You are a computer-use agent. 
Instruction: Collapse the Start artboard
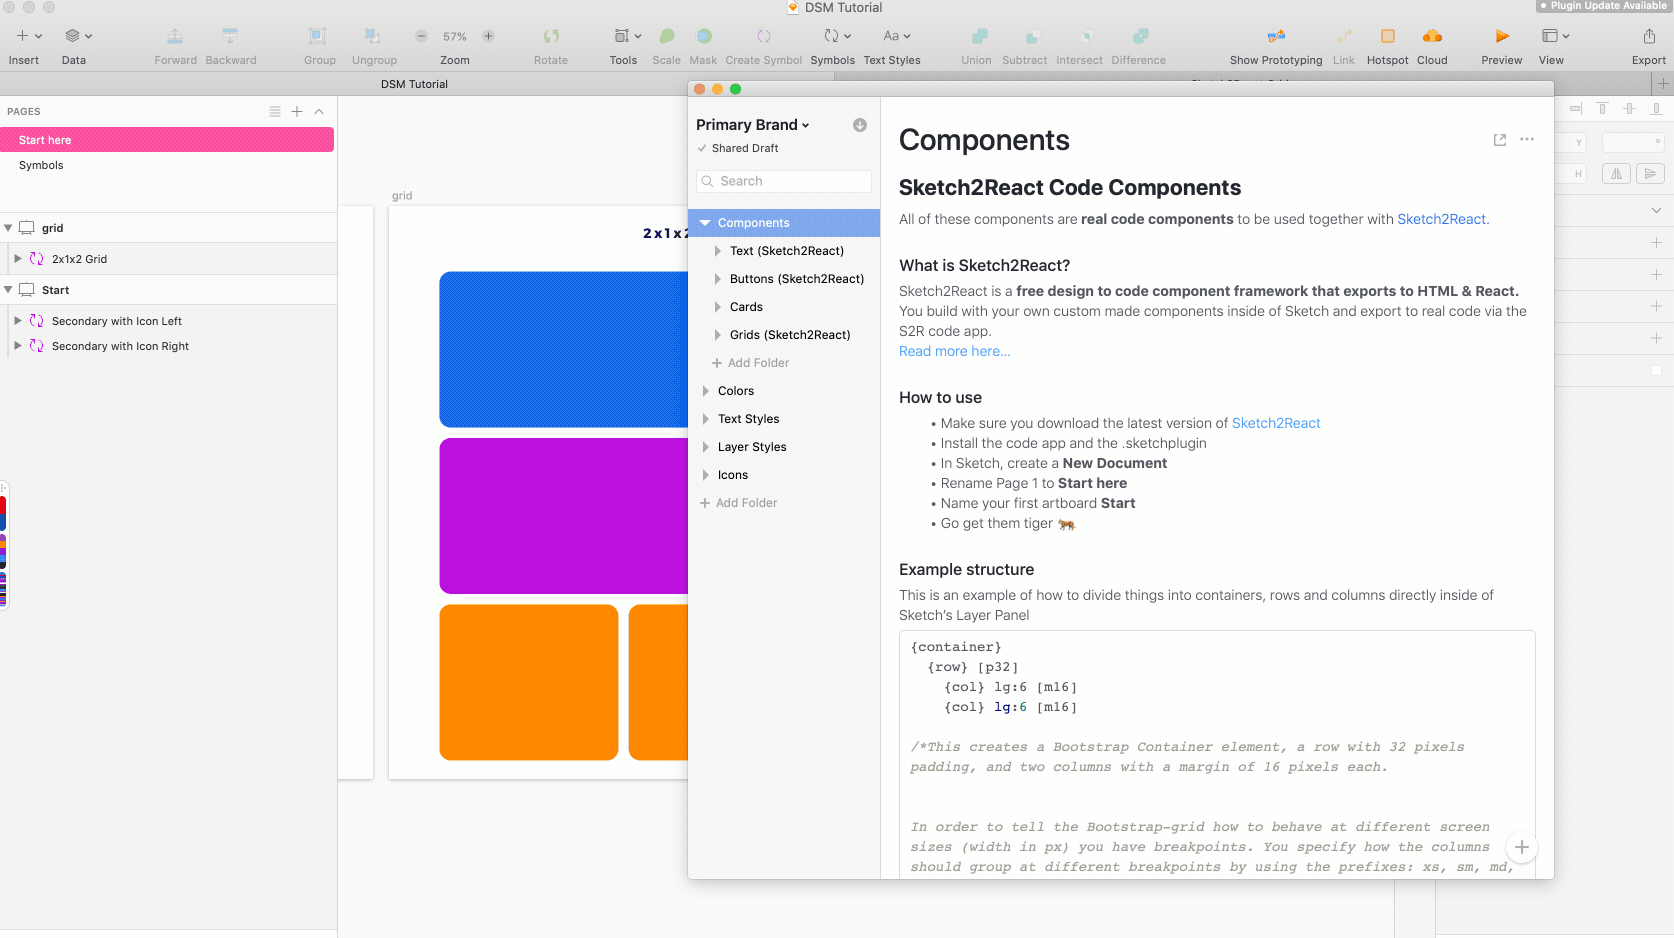8,290
